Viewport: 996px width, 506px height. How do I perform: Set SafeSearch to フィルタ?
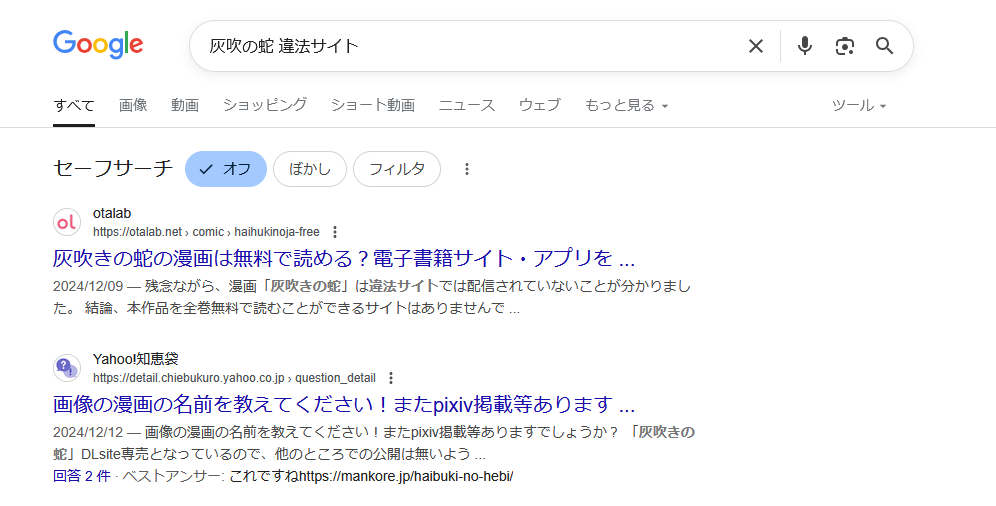[397, 169]
